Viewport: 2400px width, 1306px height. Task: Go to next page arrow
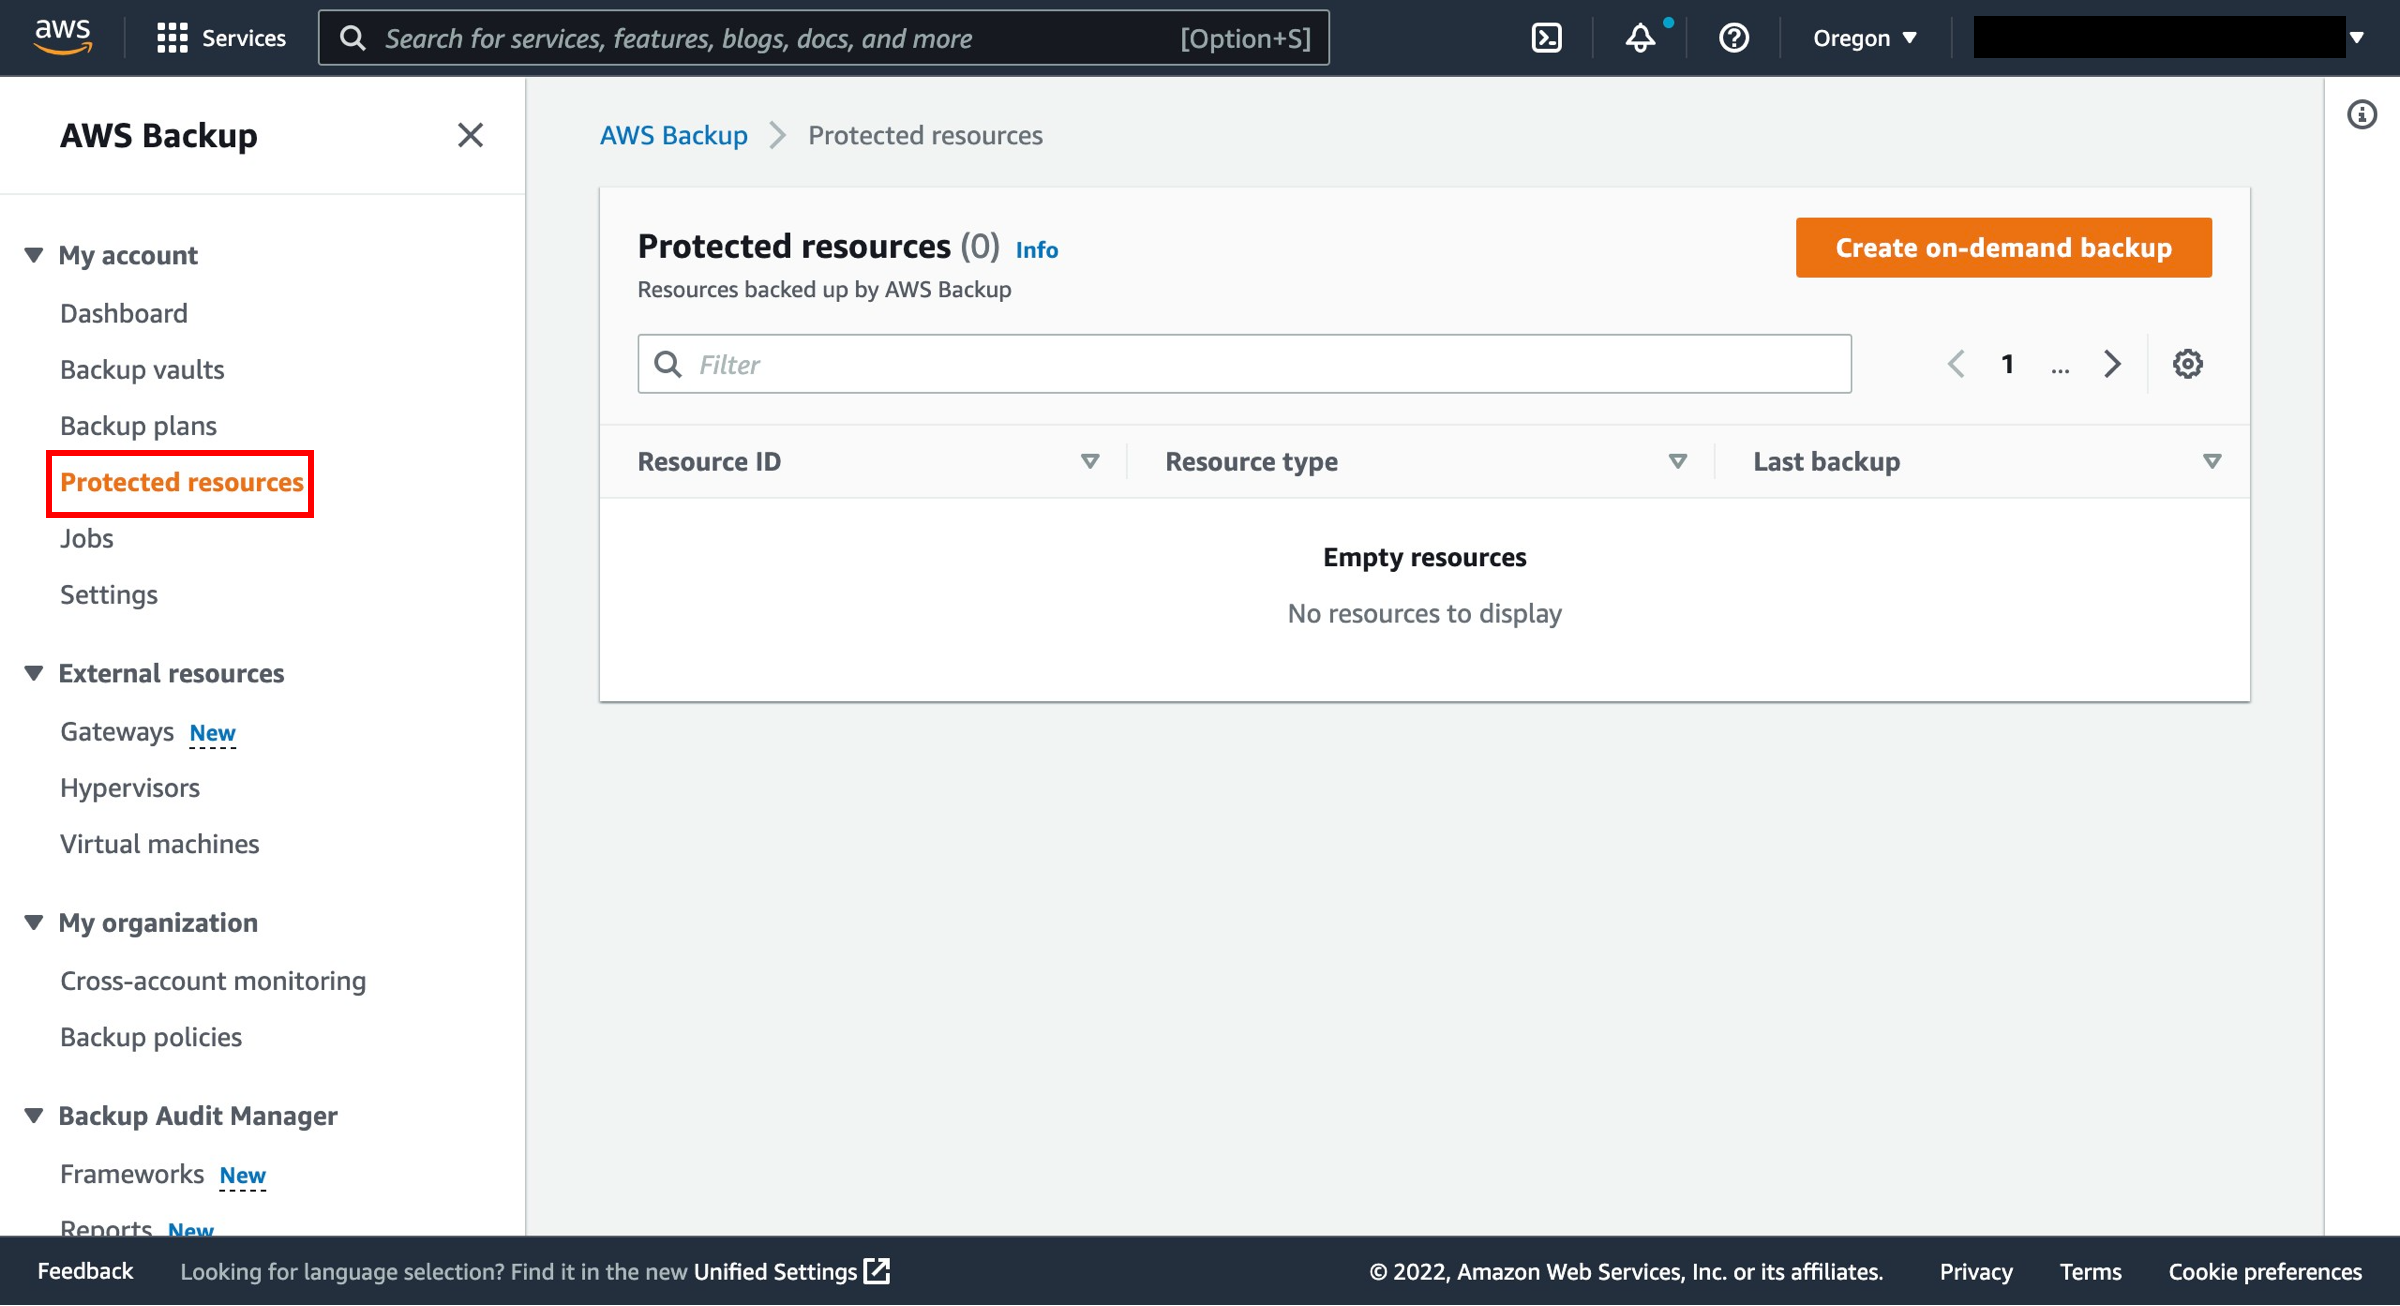tap(2112, 364)
